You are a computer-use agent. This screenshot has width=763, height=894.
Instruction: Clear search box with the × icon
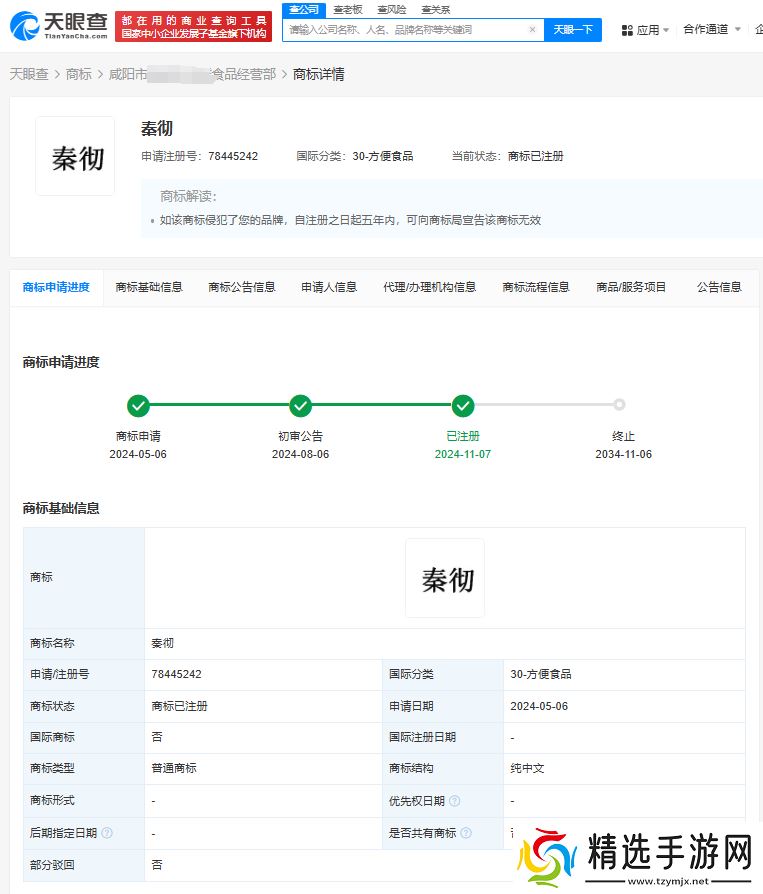[531, 30]
